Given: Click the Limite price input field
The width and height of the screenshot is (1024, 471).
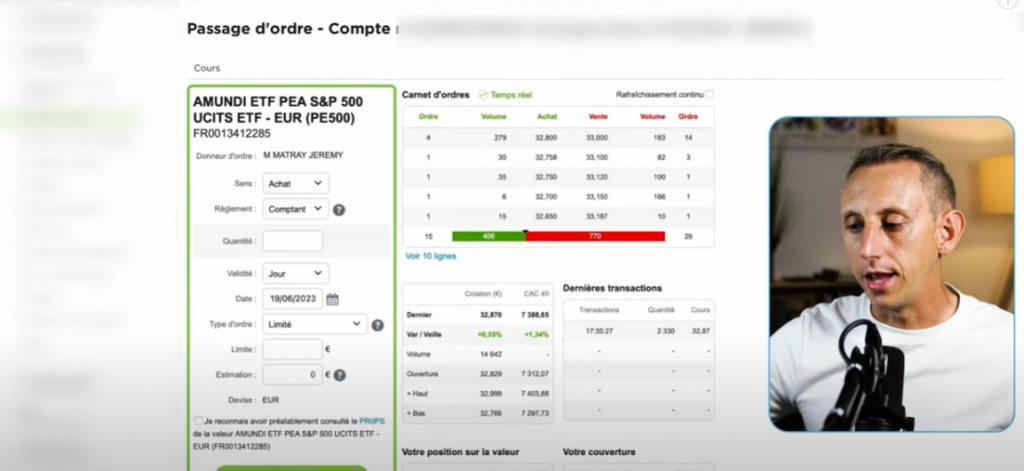Looking at the screenshot, I should tap(292, 349).
